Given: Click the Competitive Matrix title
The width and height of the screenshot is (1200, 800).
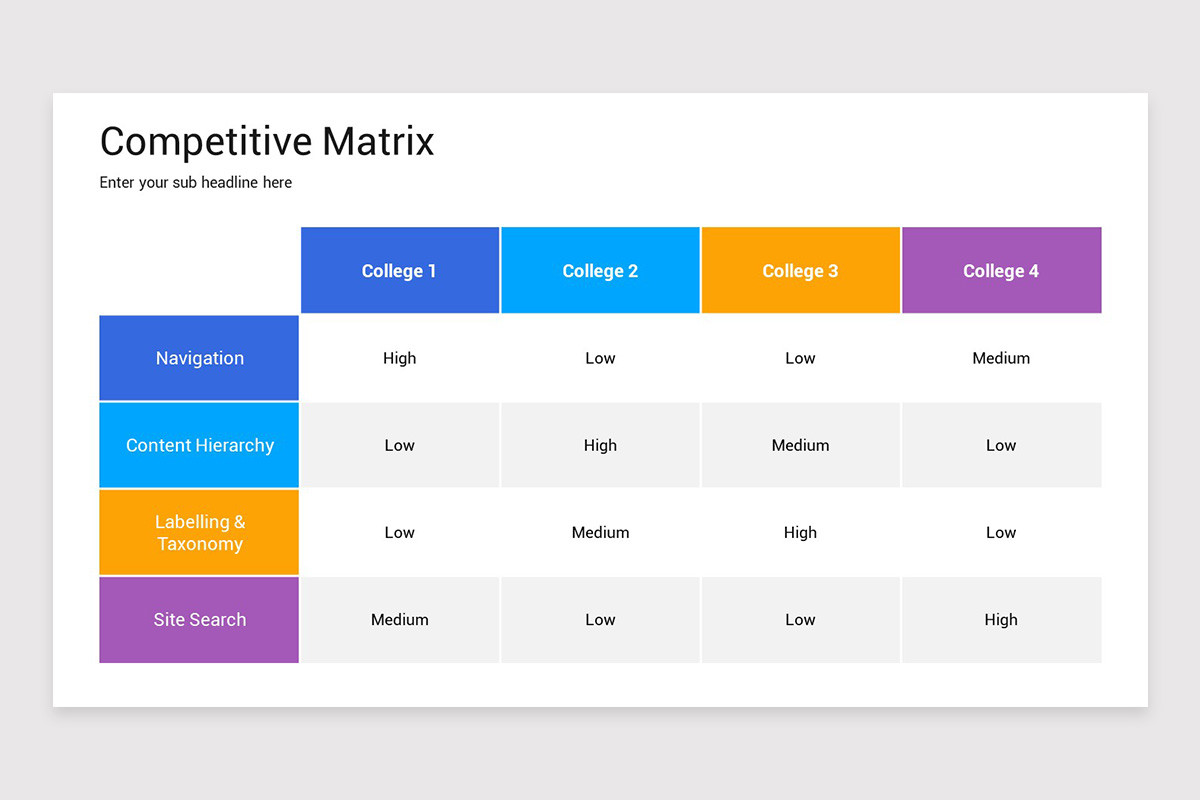Looking at the screenshot, I should point(266,141).
